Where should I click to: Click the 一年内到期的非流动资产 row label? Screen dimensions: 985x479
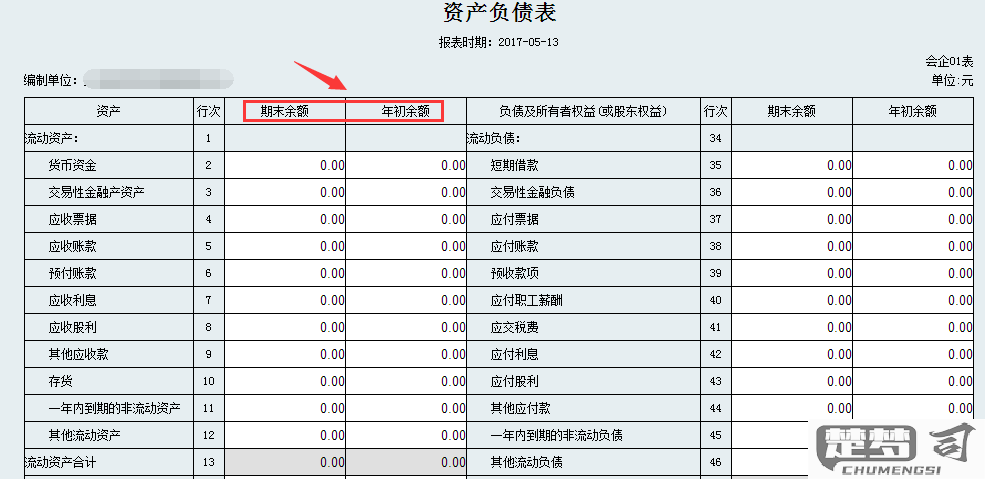pos(115,408)
